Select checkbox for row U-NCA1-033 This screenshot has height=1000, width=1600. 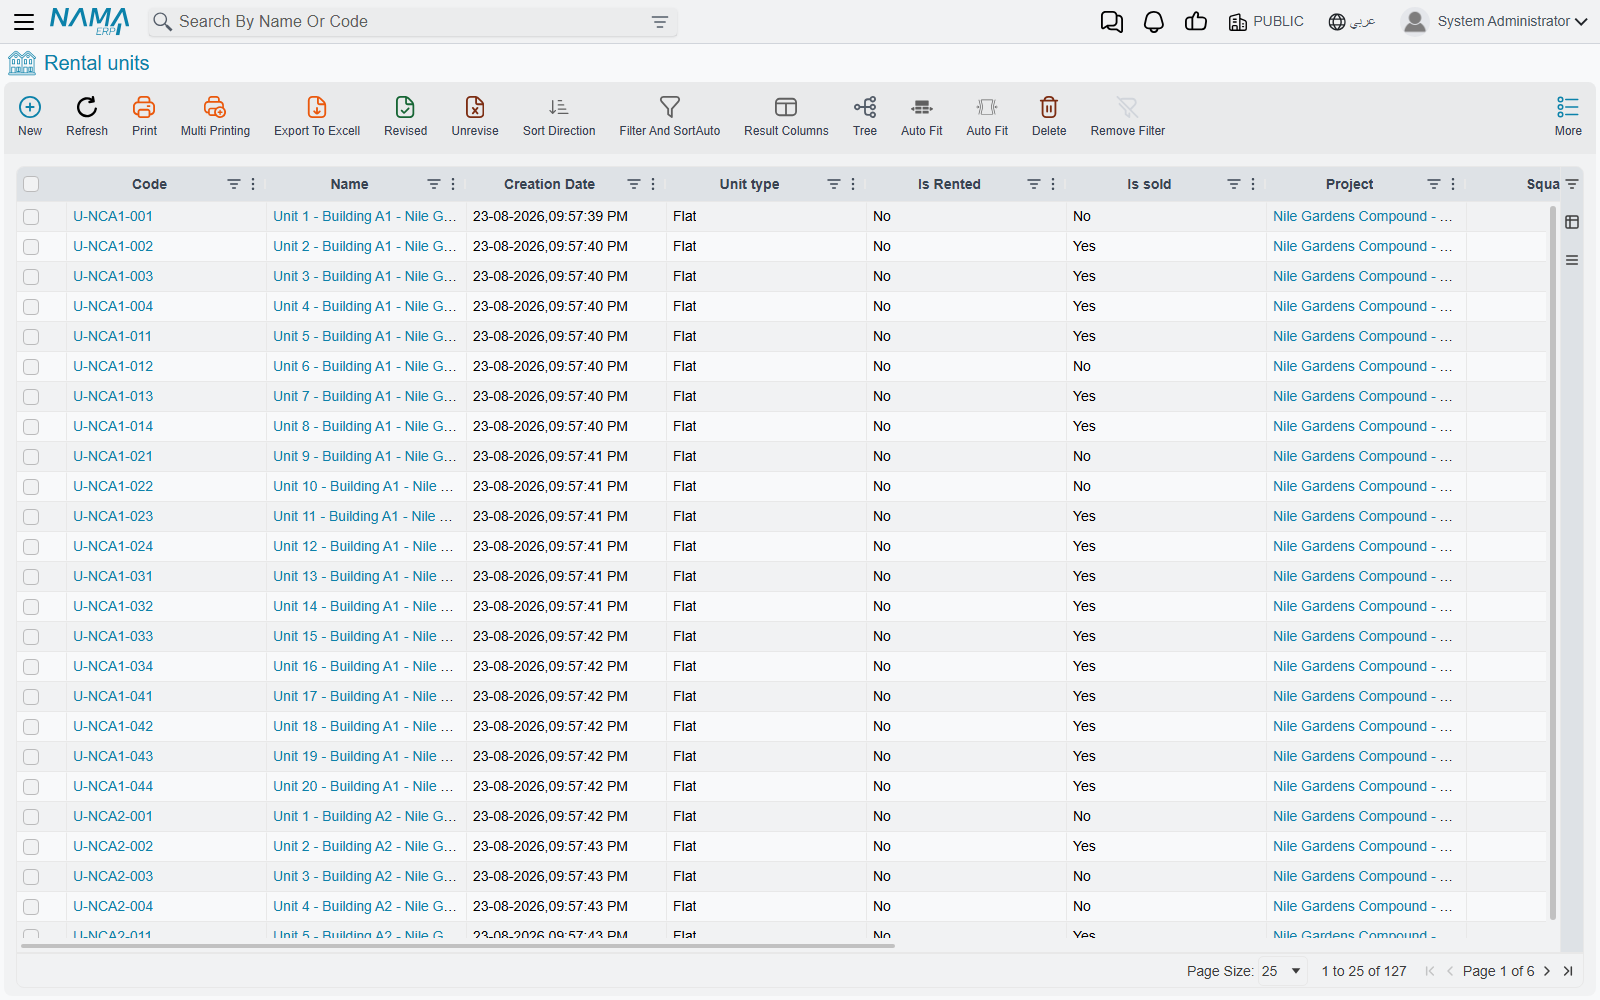31,637
